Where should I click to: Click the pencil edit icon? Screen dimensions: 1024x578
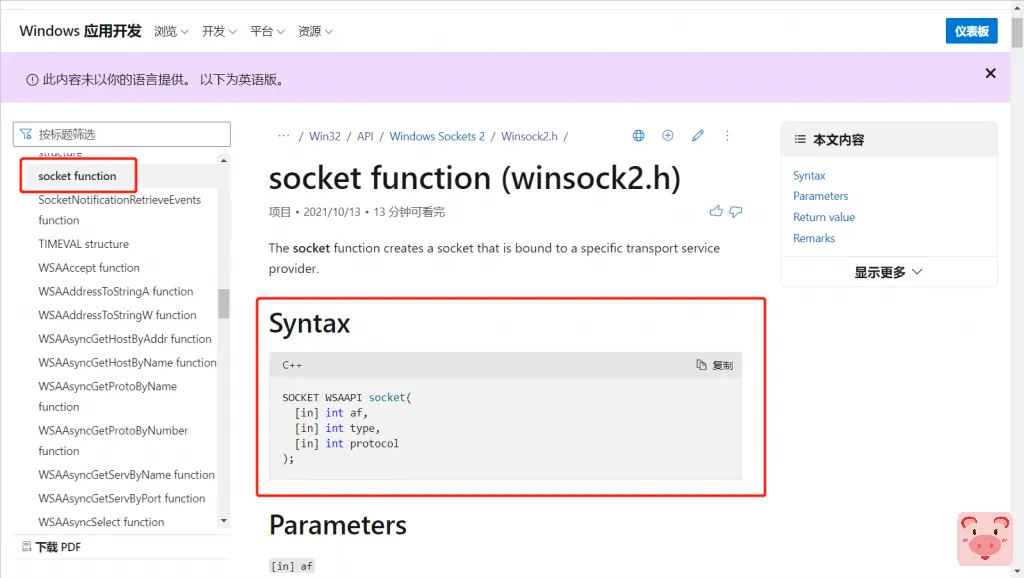tap(698, 136)
